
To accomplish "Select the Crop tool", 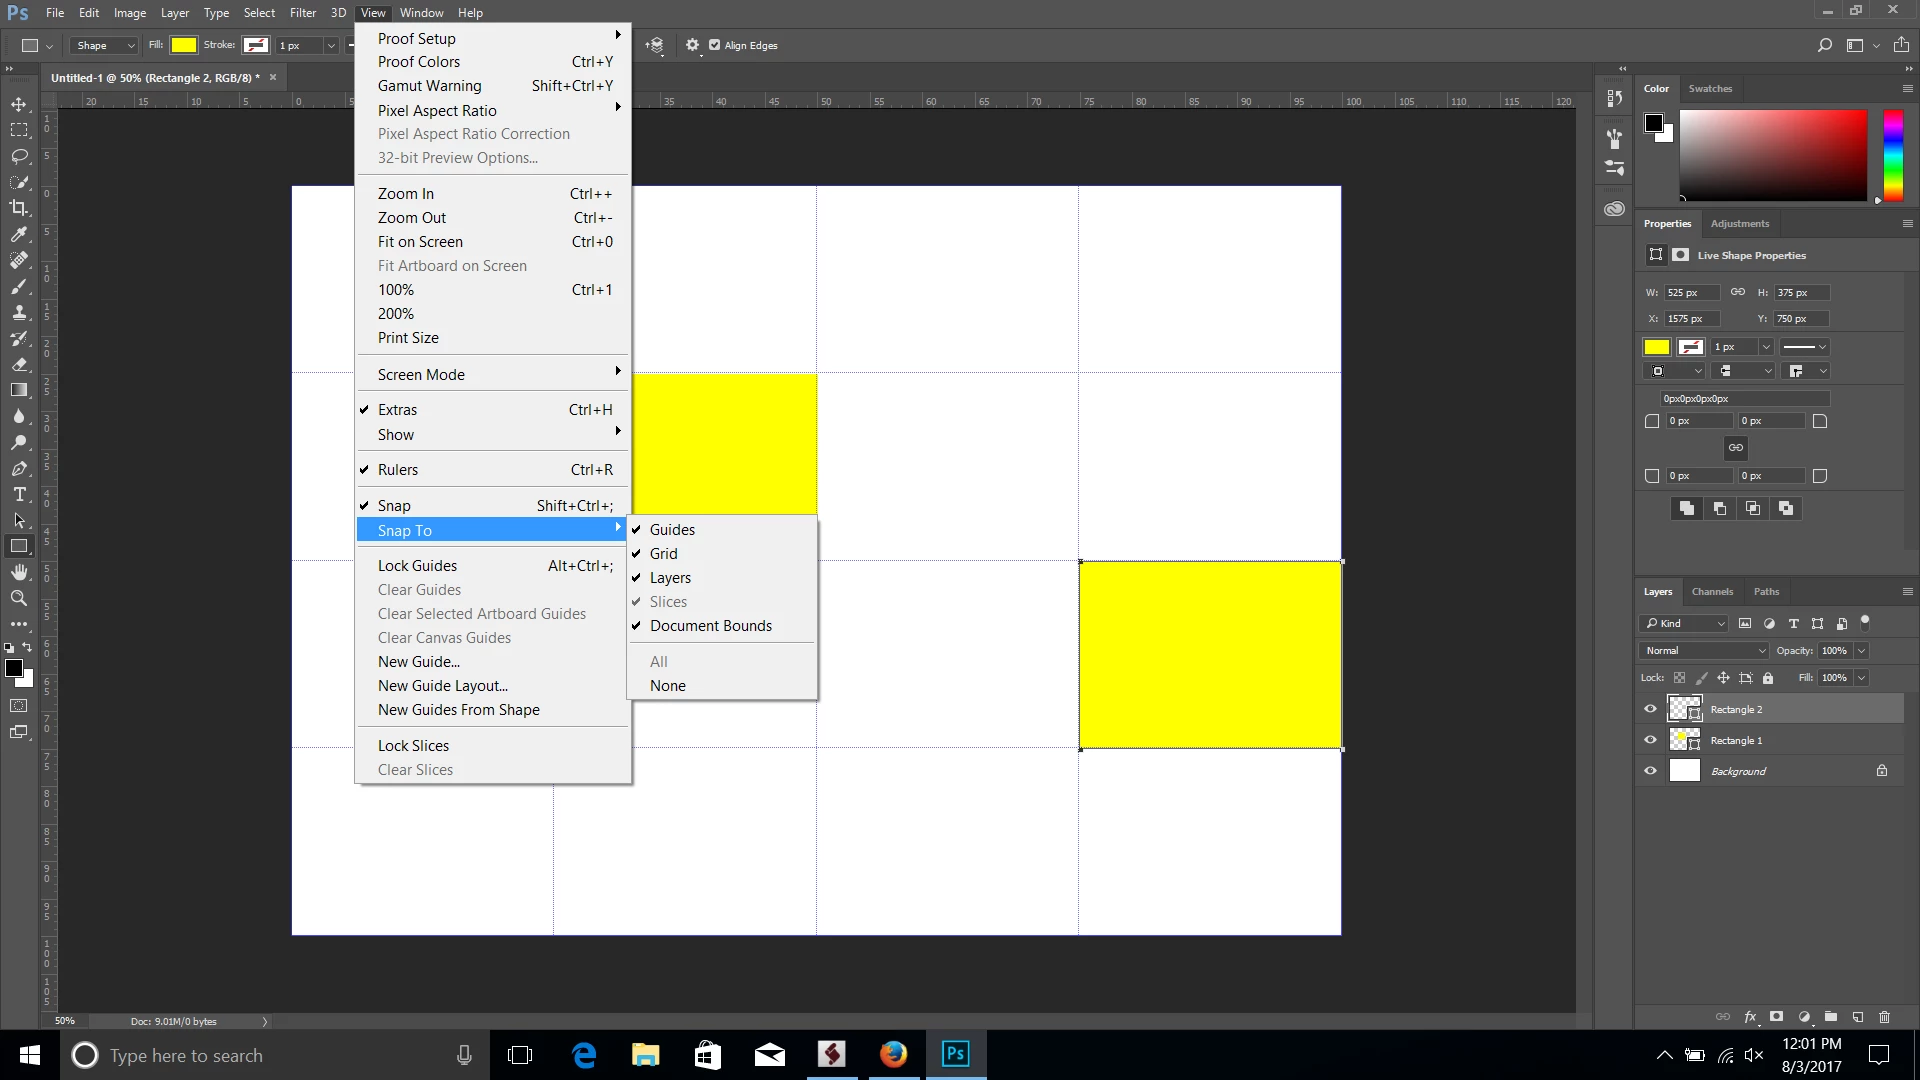I will tap(19, 208).
